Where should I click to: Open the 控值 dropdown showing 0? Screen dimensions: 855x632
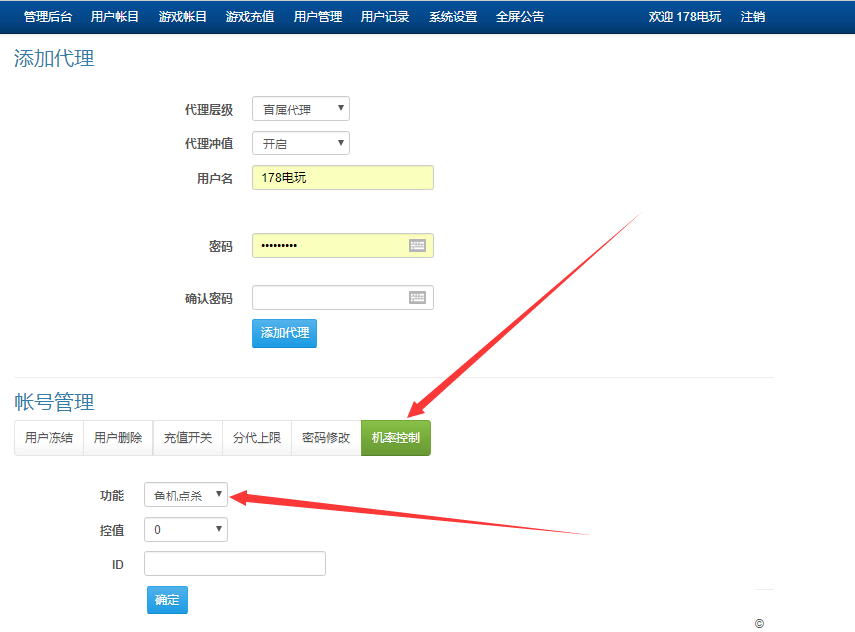coord(185,529)
